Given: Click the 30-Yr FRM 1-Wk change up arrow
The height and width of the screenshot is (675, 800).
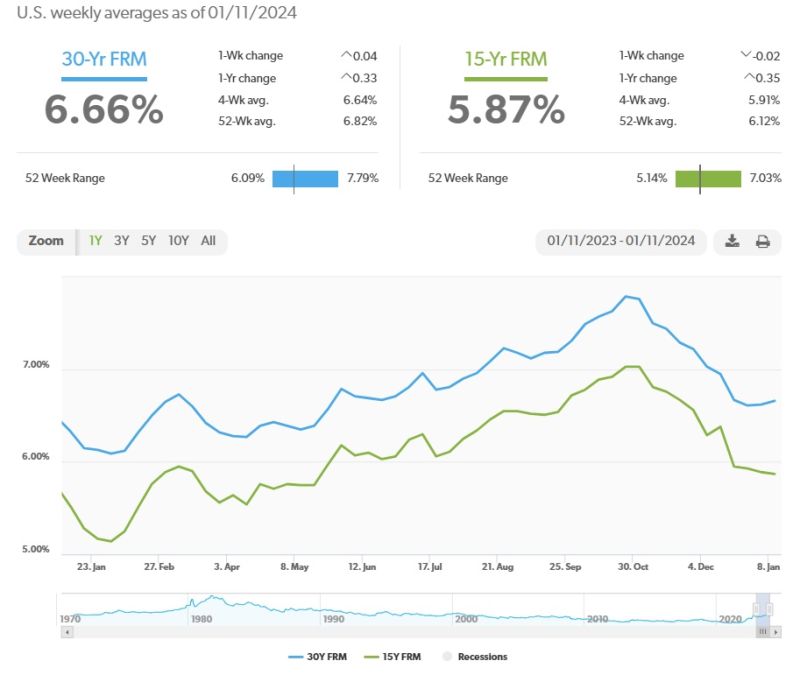Looking at the screenshot, I should point(346,56).
